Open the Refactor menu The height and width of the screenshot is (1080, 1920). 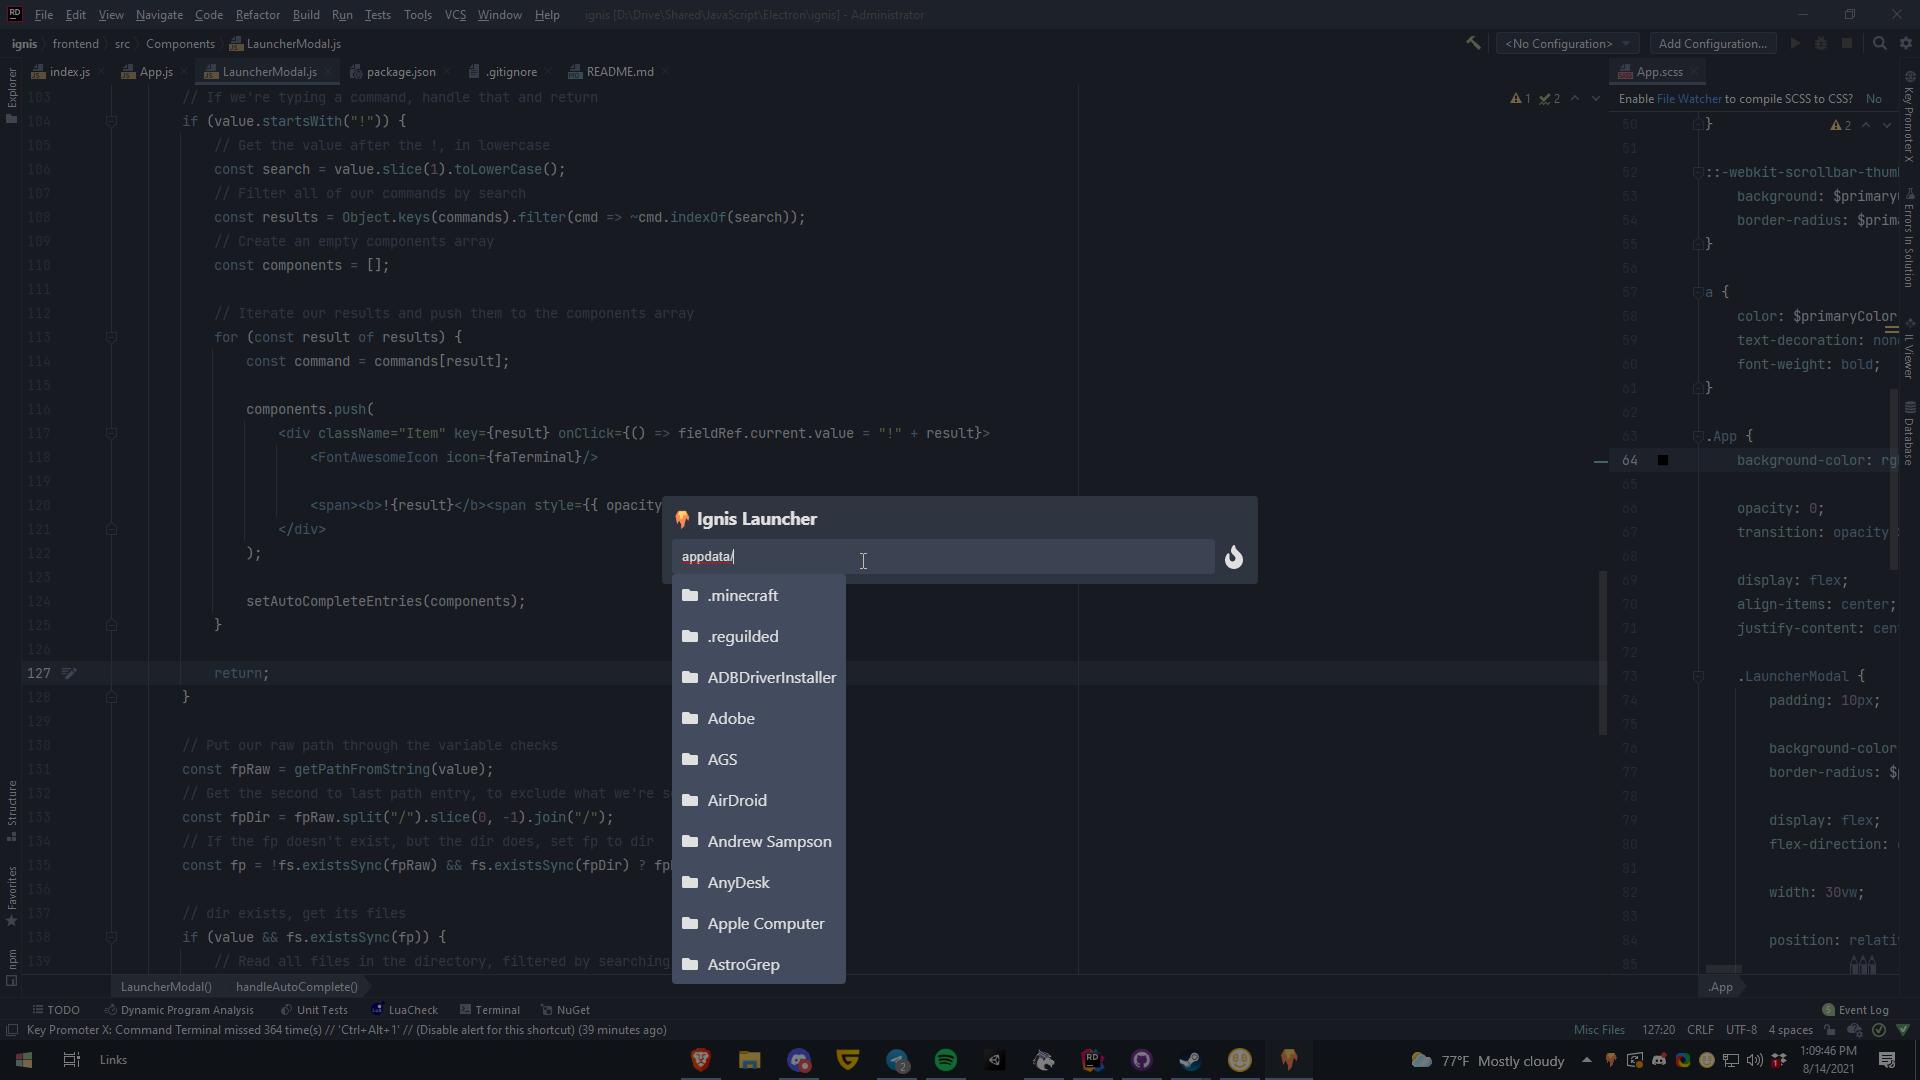pos(257,15)
